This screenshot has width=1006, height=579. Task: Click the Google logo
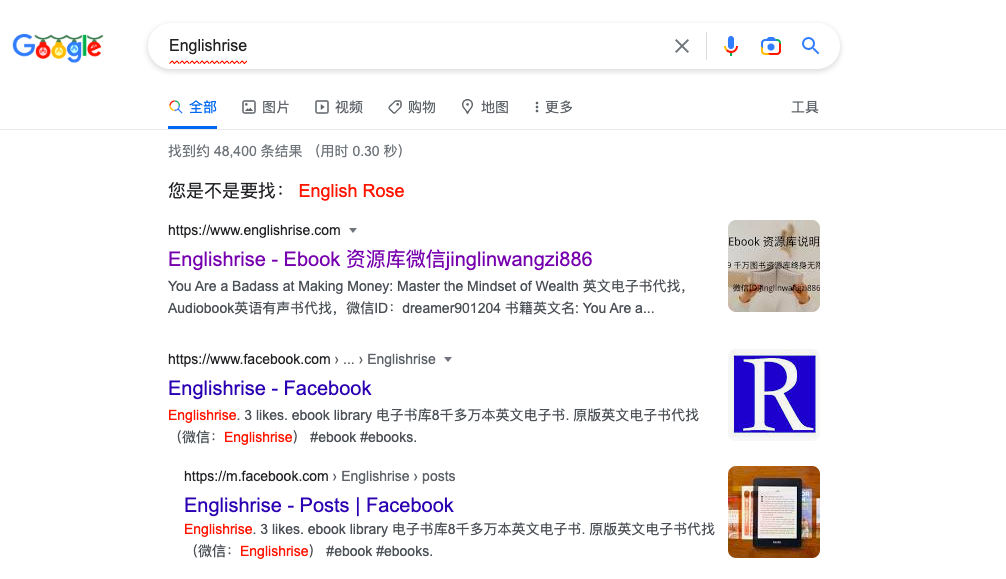58,47
